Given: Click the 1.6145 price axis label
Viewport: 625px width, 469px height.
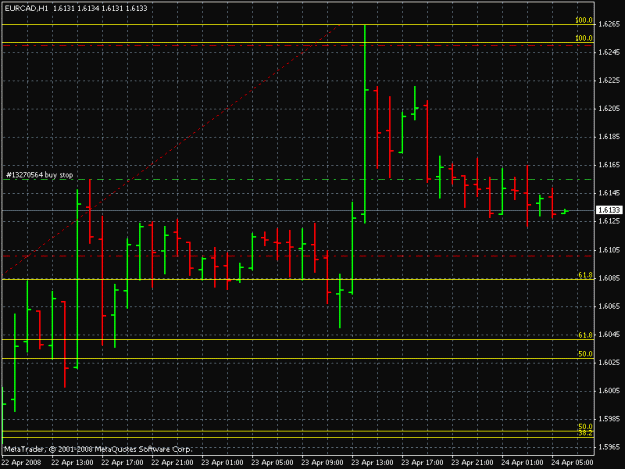Looking at the screenshot, I should 609,193.
